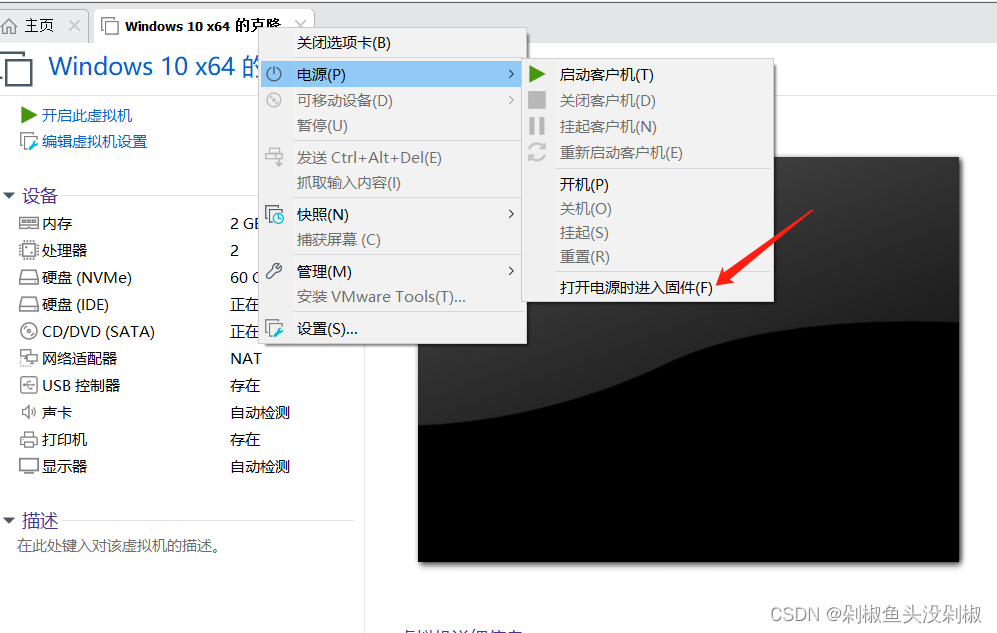Click the large VM icon beside title

[x=18, y=69]
